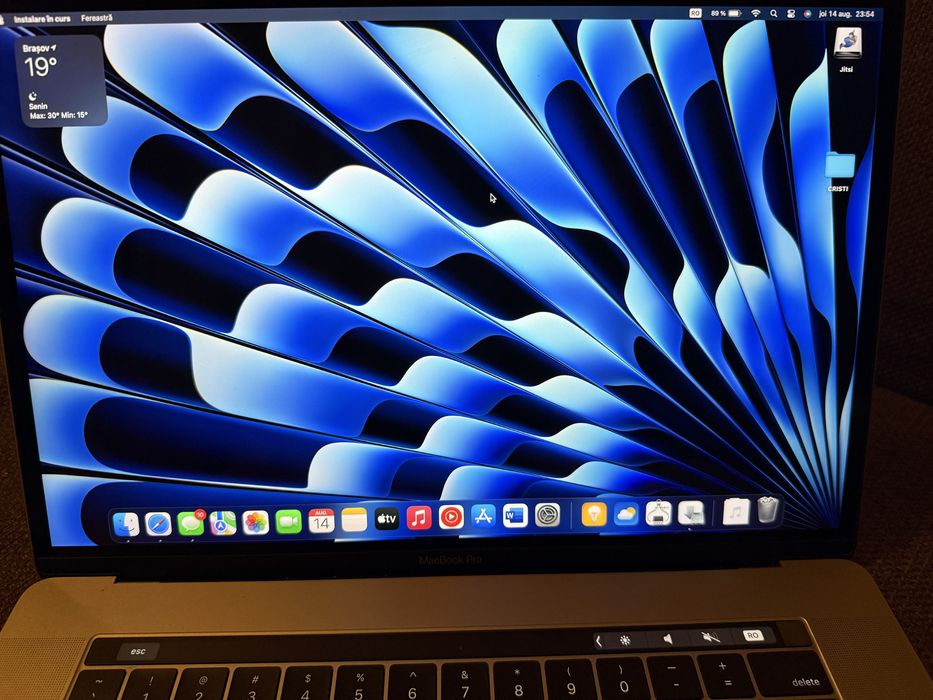Open Finder from the Dock
This screenshot has width=933, height=700.
click(126, 524)
